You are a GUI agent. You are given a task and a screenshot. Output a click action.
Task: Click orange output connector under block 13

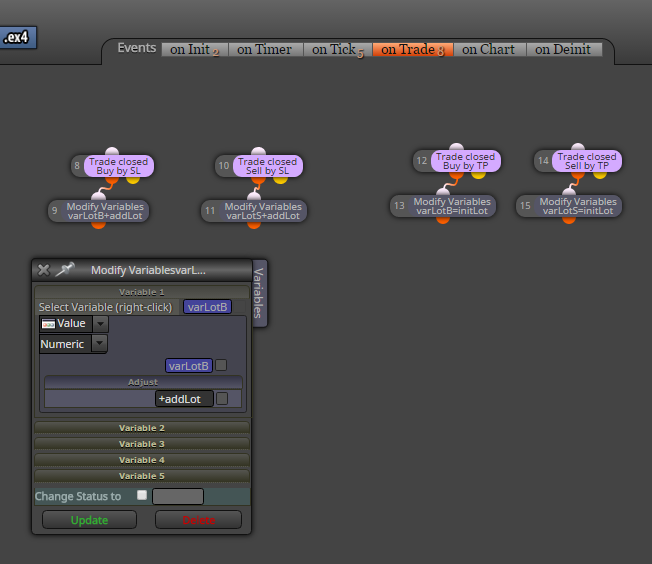(443, 220)
